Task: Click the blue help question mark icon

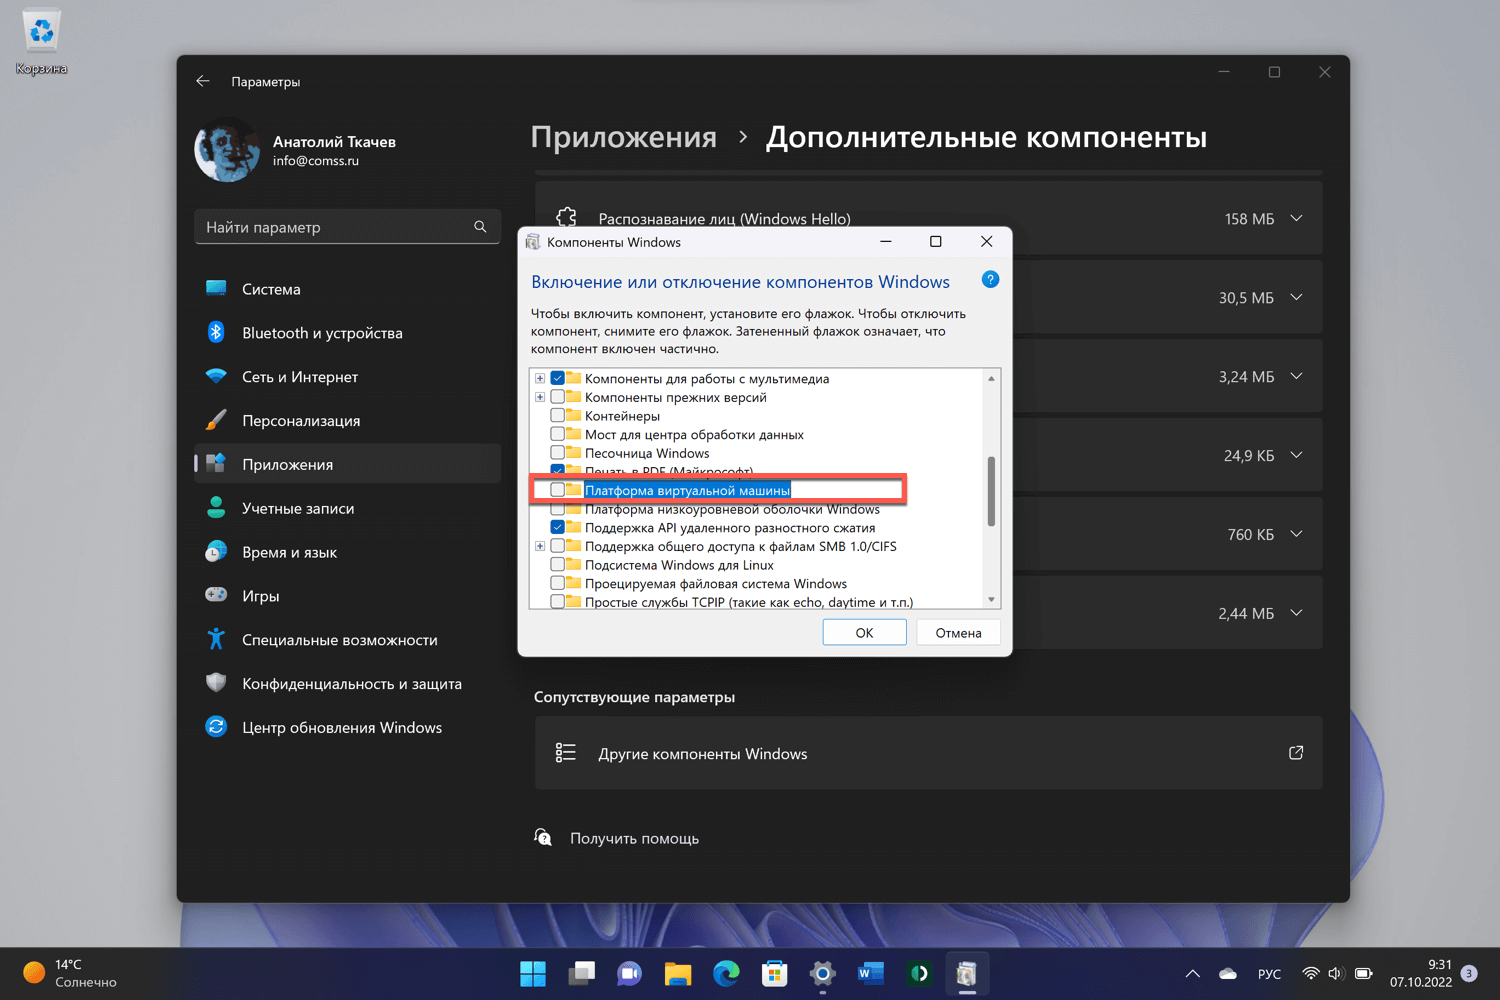Action: point(990,280)
